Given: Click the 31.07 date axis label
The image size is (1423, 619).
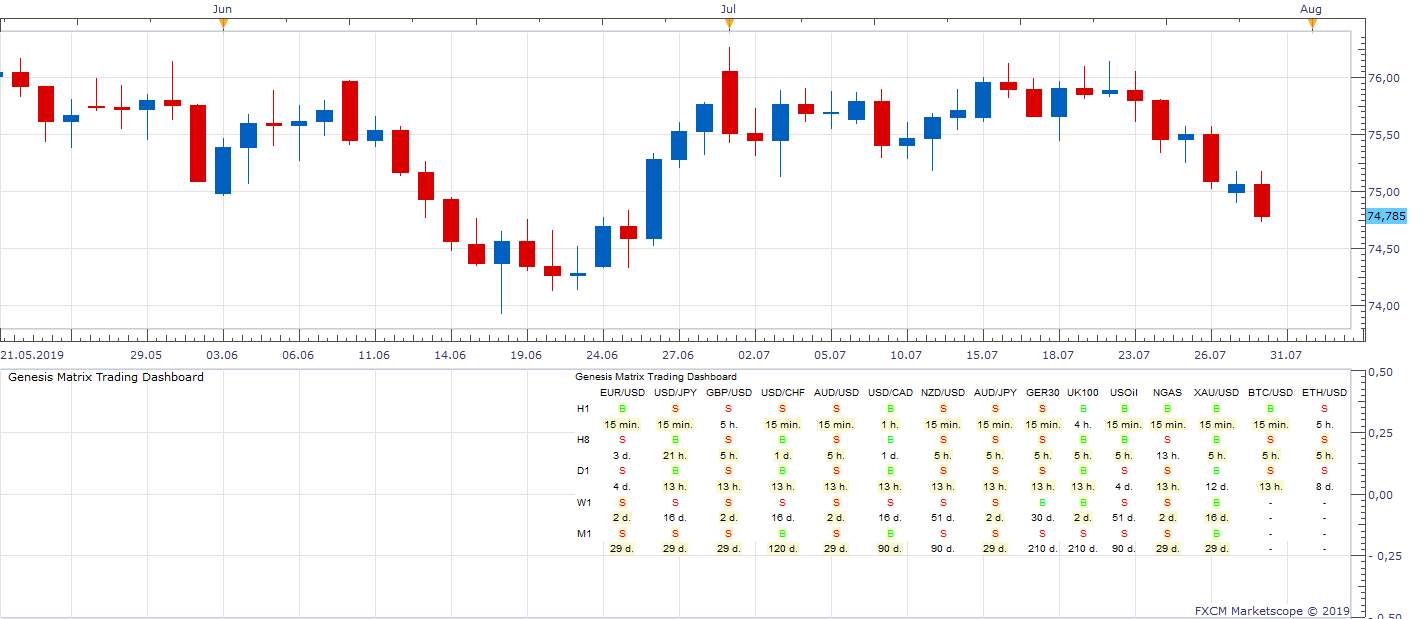Looking at the screenshot, I should point(1286,355).
